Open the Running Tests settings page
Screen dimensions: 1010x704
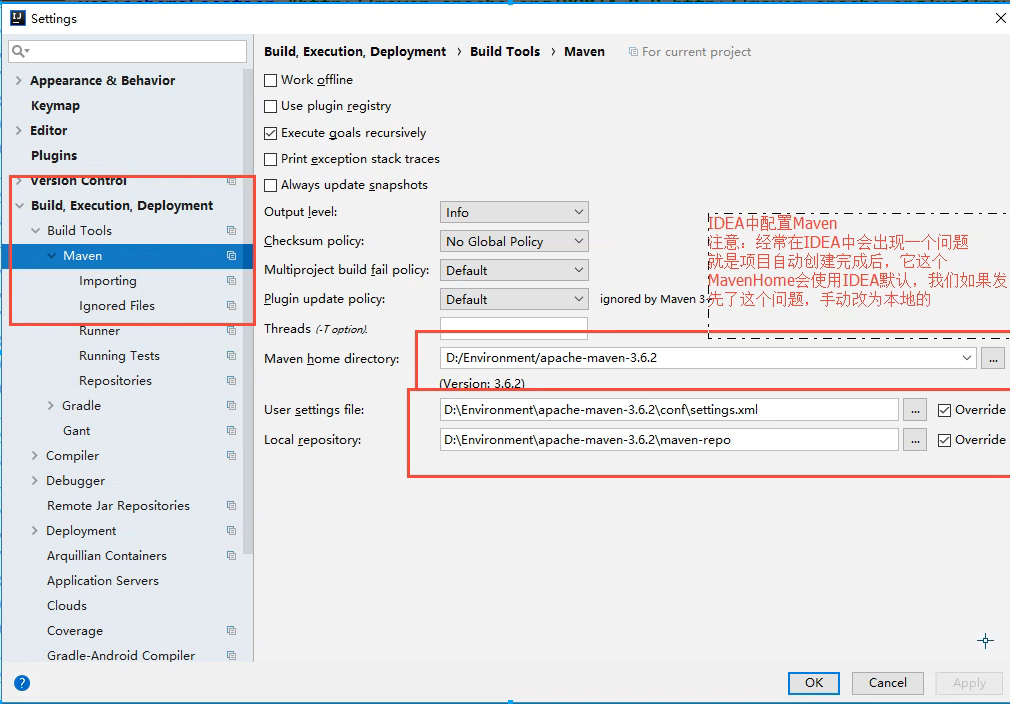[x=119, y=356]
